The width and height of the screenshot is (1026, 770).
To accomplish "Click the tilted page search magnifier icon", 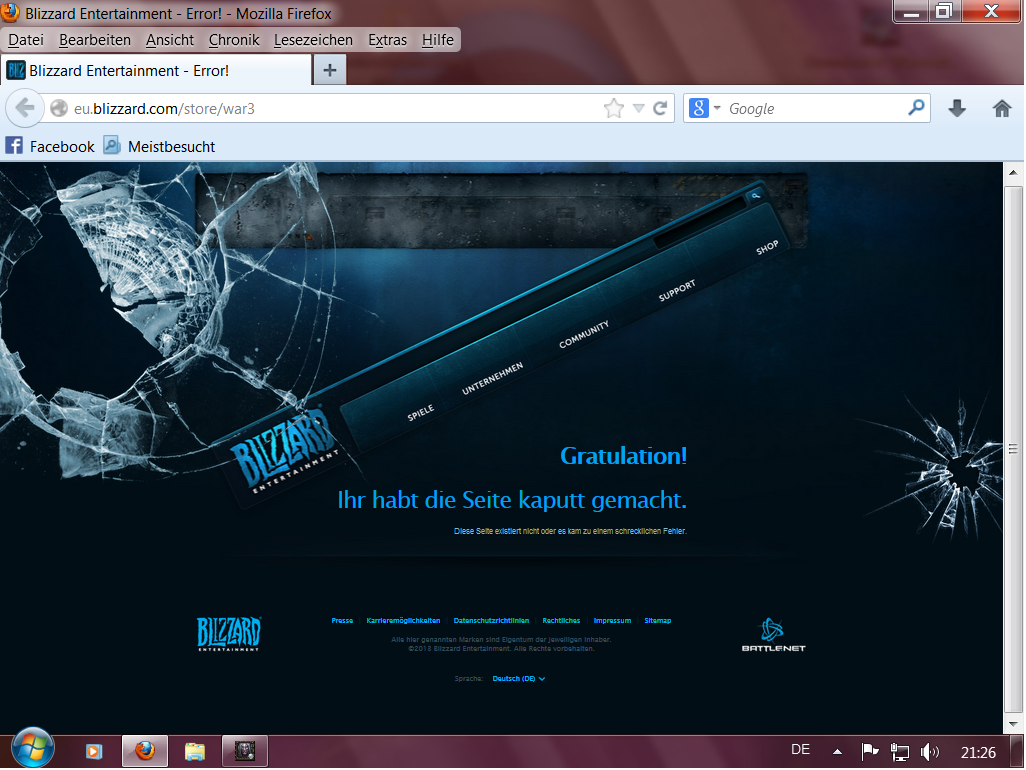I will coord(756,195).
